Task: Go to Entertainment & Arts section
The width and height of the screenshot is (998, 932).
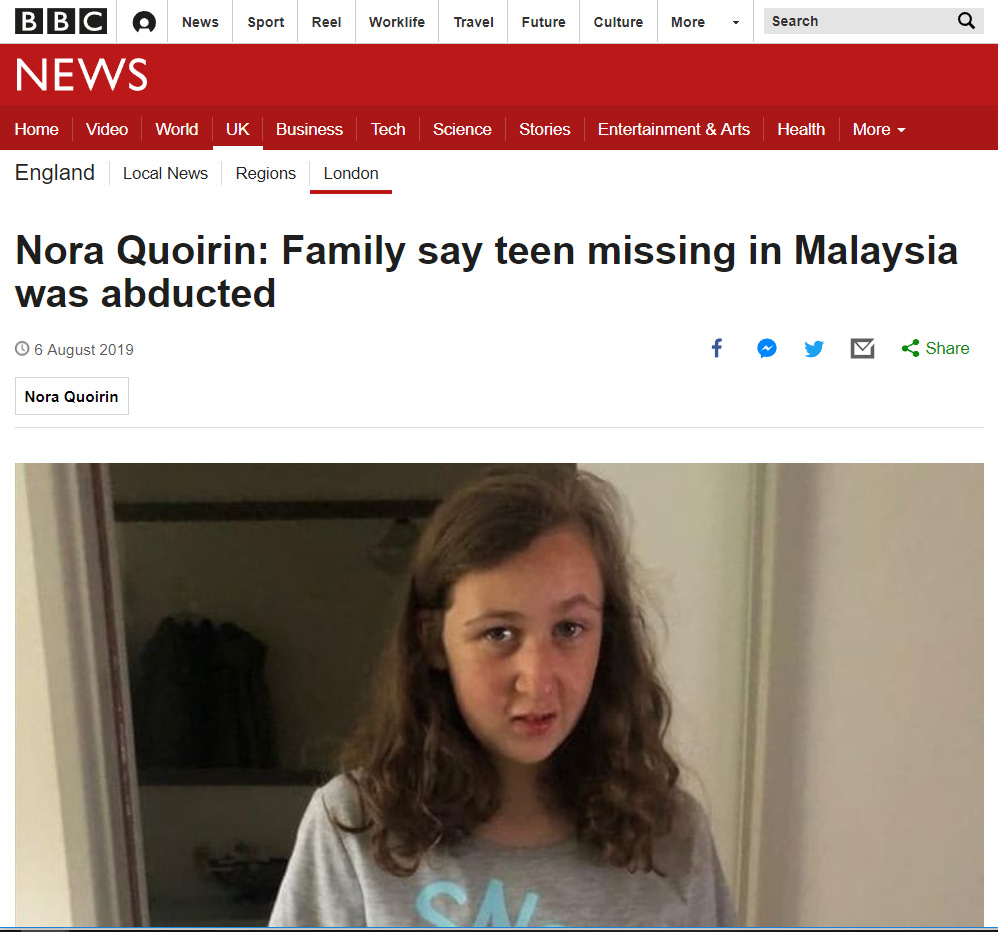Action: point(673,129)
